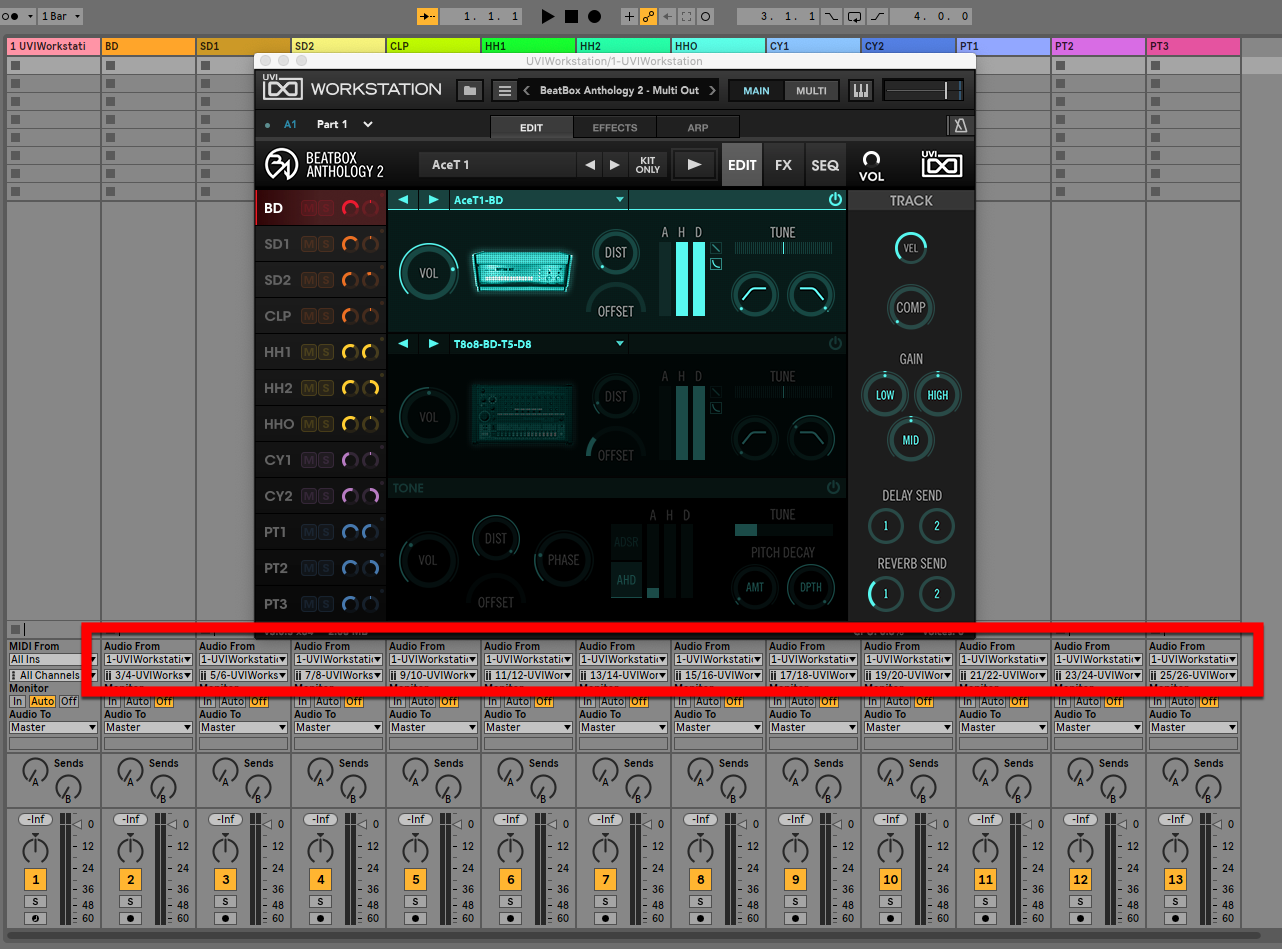This screenshot has width=1282, height=949.
Task: Click the TONE section TUNE slider
Action: pyautogui.click(x=783, y=530)
